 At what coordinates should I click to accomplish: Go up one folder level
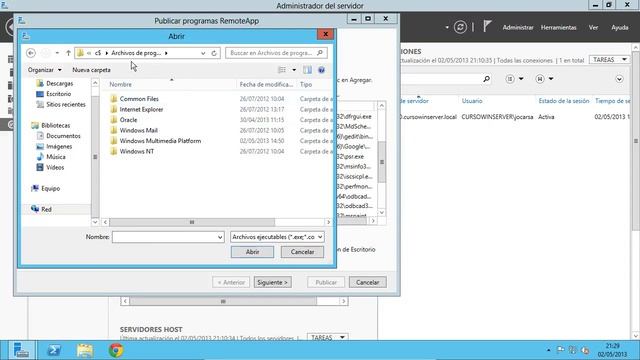[x=68, y=53]
